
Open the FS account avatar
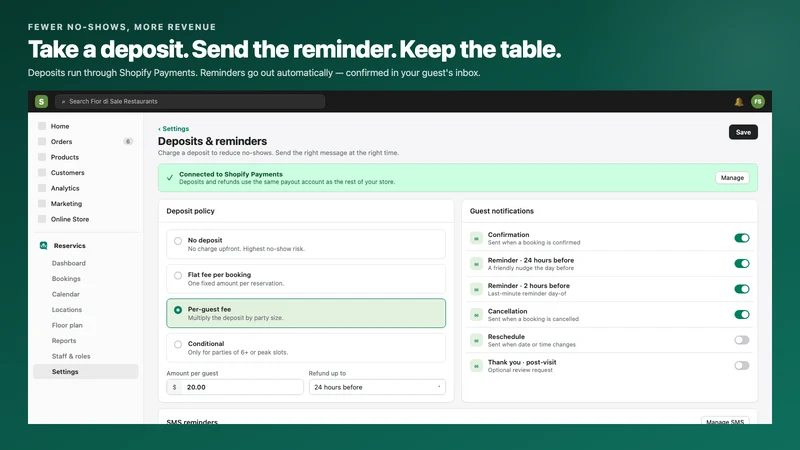pyautogui.click(x=758, y=102)
